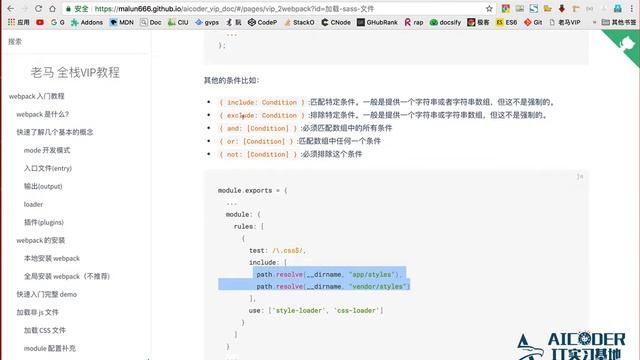Screen dimensions: 640x360
Task: Click the use: ['style-loader', 'css-loader'] line
Action: click(316, 311)
